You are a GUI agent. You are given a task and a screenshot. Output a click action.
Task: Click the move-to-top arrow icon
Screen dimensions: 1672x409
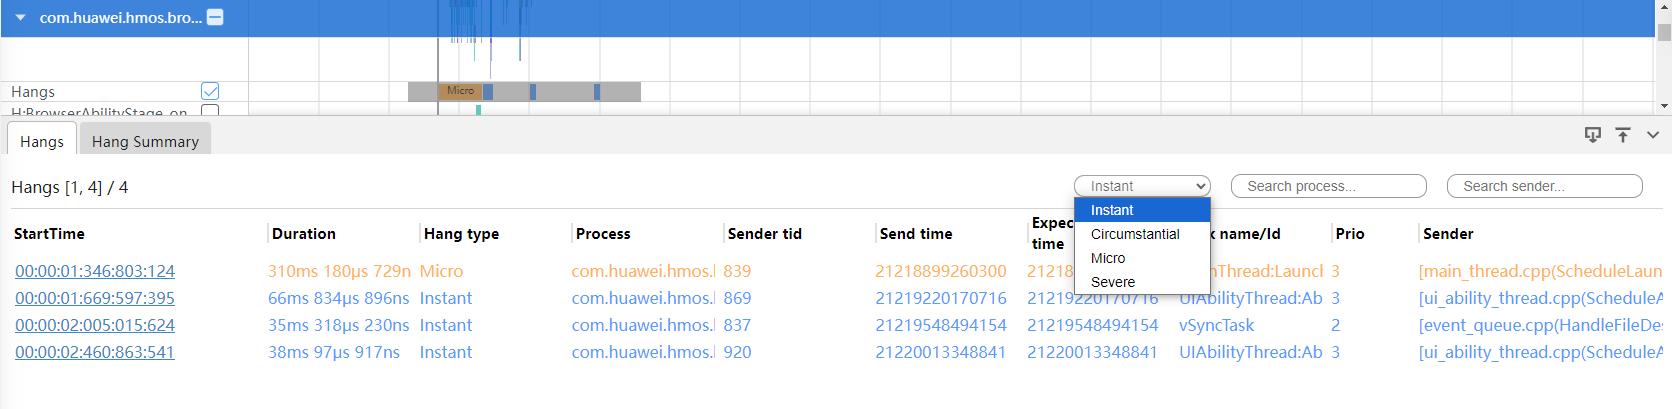tap(1623, 135)
